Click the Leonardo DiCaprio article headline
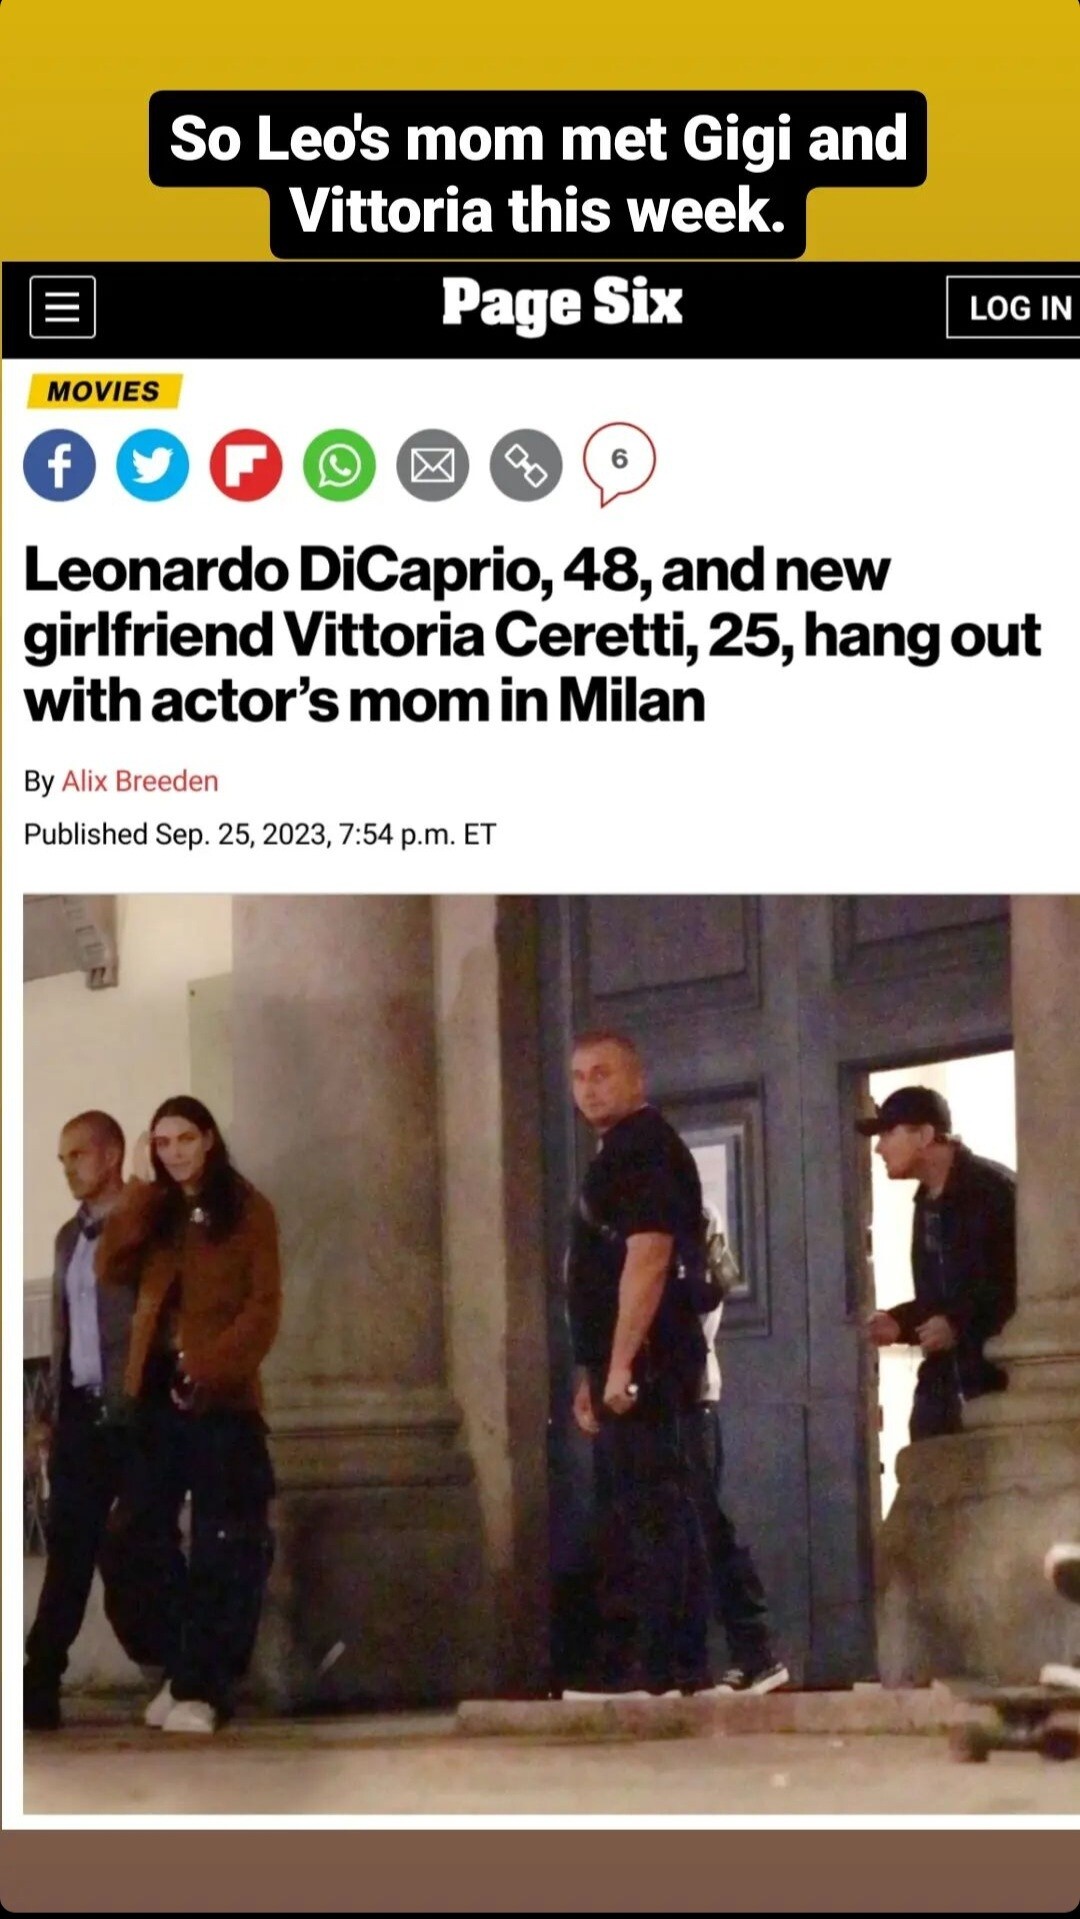1080x1919 pixels. click(532, 635)
